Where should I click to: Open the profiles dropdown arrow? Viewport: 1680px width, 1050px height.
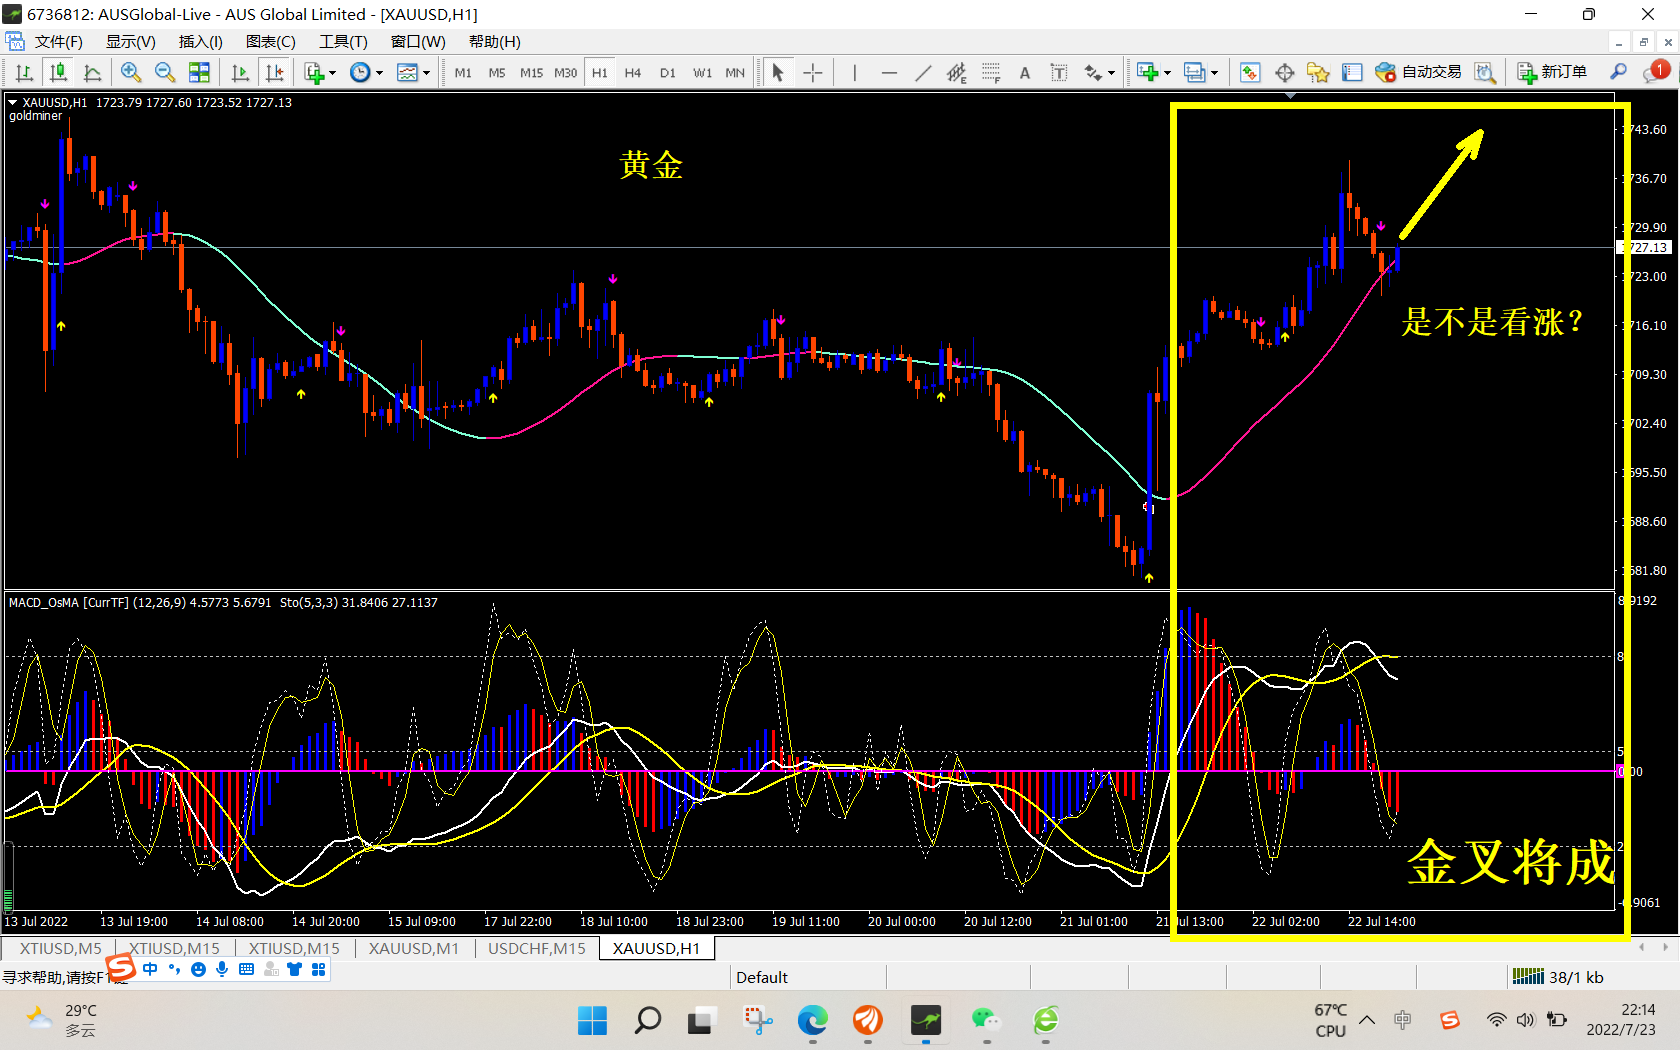click(1214, 73)
